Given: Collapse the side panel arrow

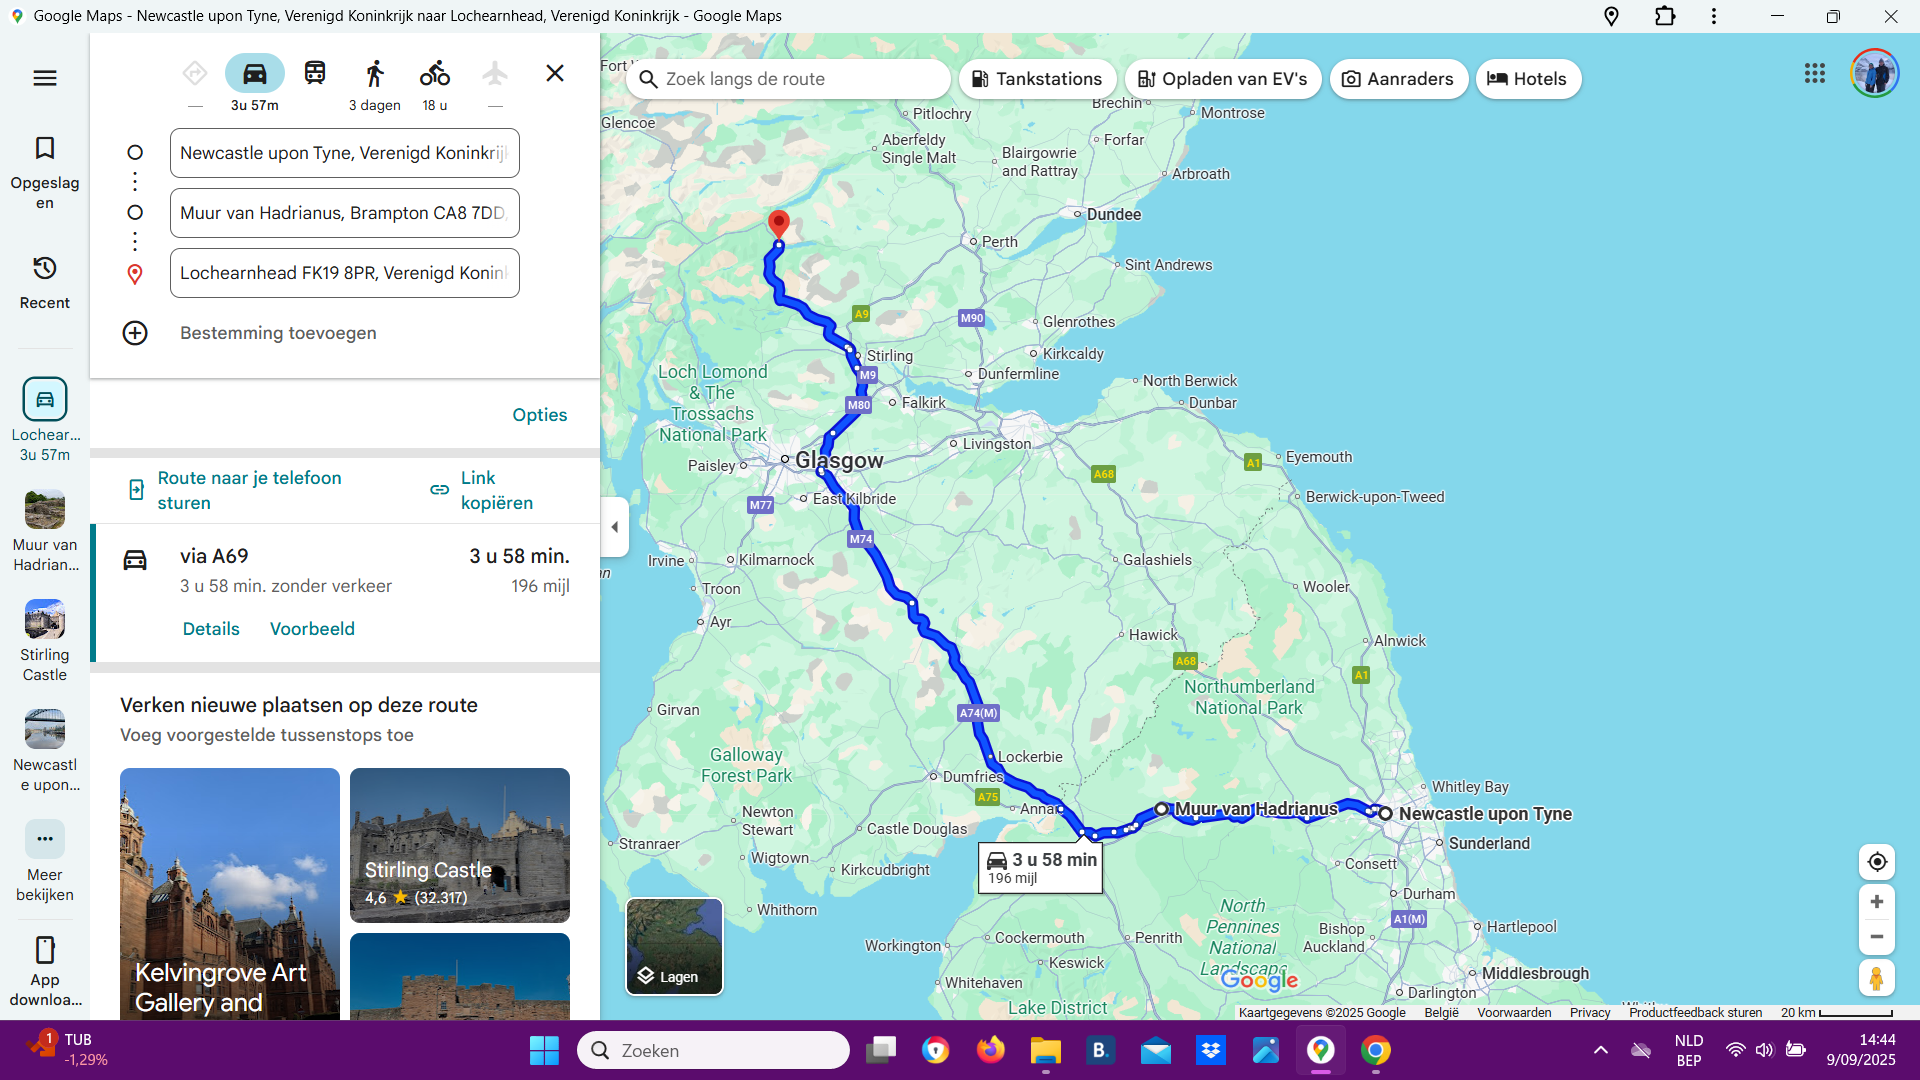Looking at the screenshot, I should (615, 527).
